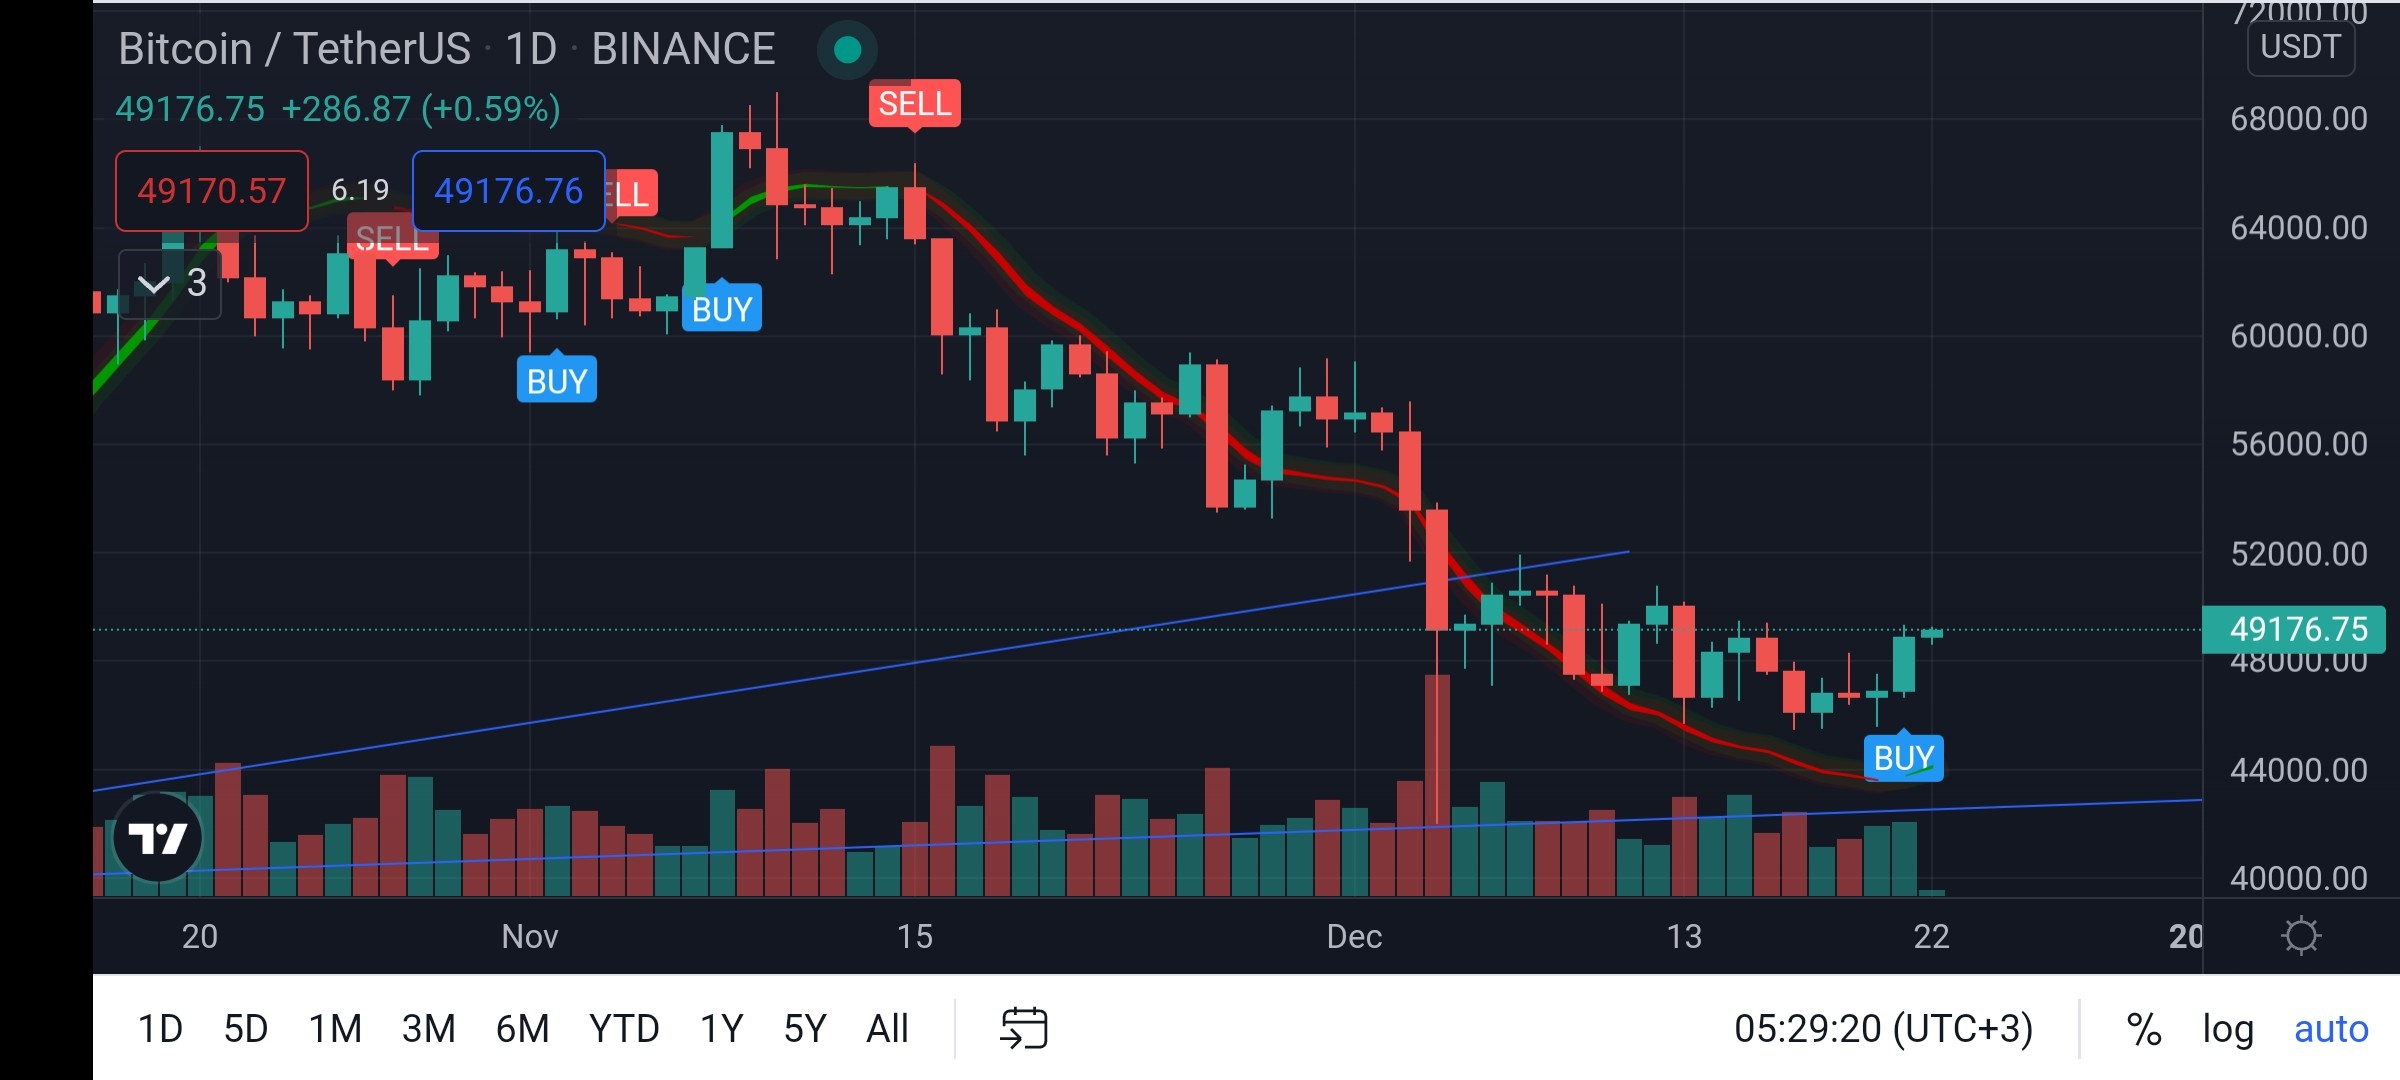Viewport: 2400px width, 1080px height.
Task: Toggle percent scale mode
Action: (x=2144, y=1028)
